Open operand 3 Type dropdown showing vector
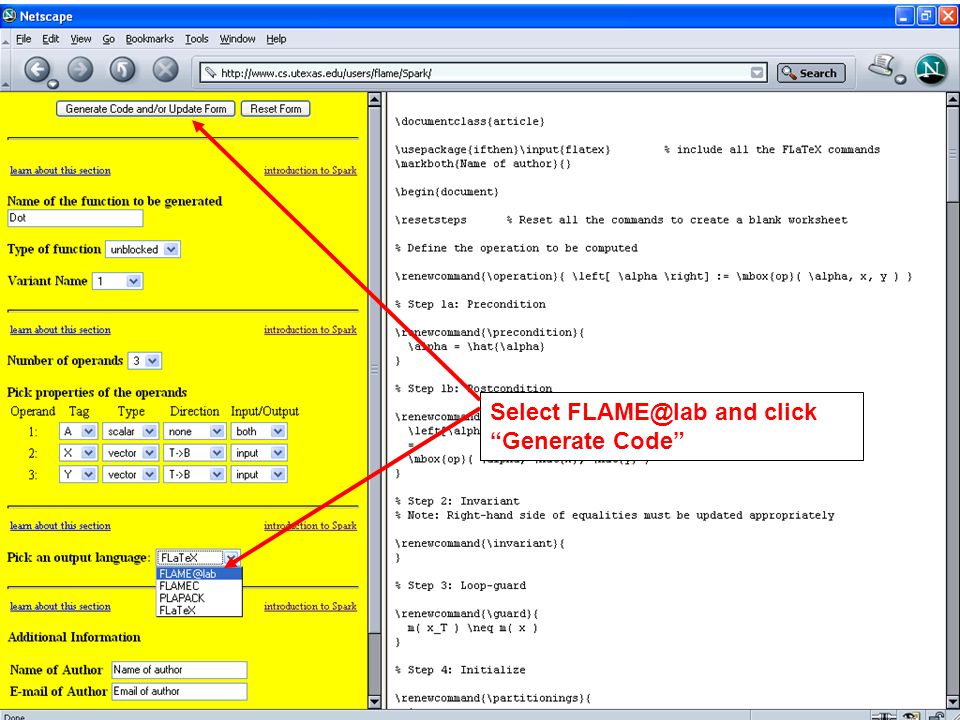960x720 pixels. click(130, 474)
